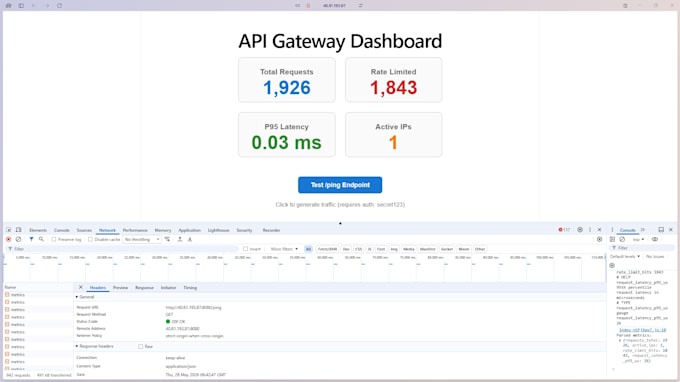Open the Preview tab of request
The height and width of the screenshot is (382, 680).
point(121,287)
